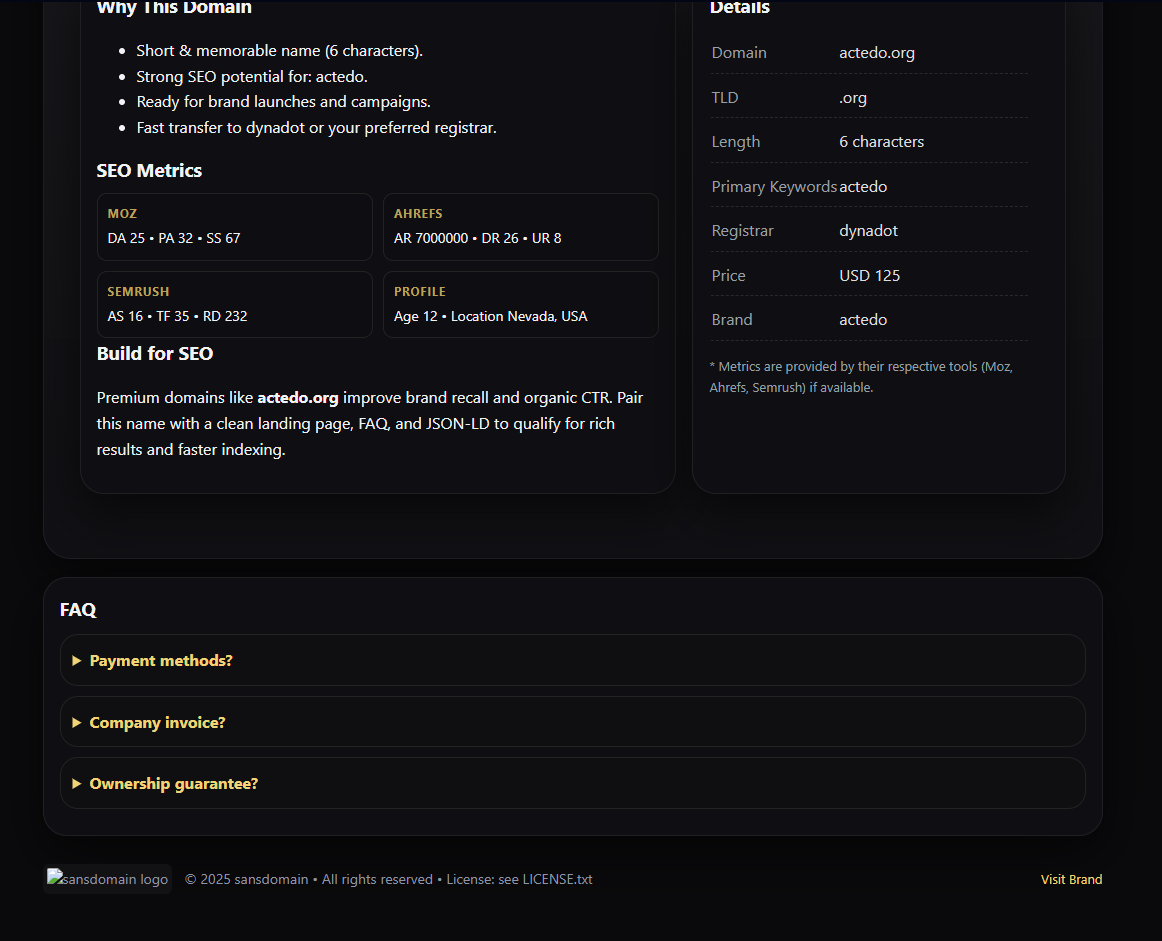Screen dimensions: 1162x941
Task: Select the AHREFS metrics card
Action: [520, 227]
